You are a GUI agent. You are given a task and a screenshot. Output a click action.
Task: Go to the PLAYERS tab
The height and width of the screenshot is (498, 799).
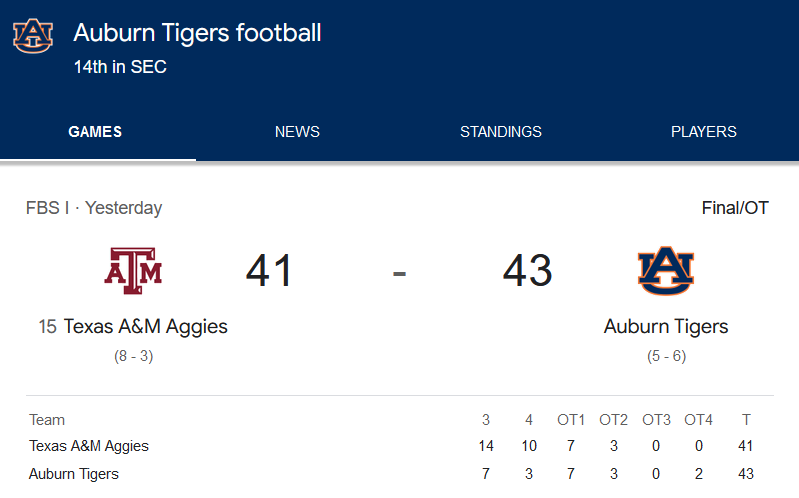pos(704,132)
